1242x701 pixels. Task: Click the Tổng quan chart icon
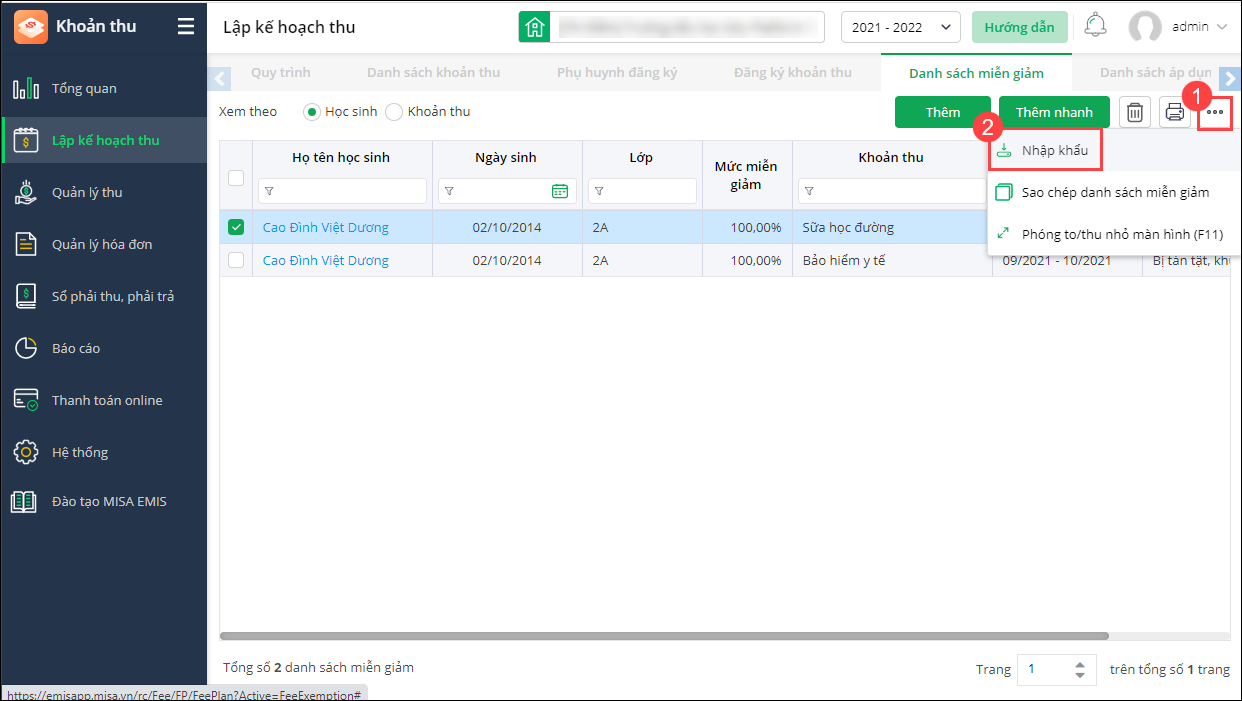click(x=26, y=89)
